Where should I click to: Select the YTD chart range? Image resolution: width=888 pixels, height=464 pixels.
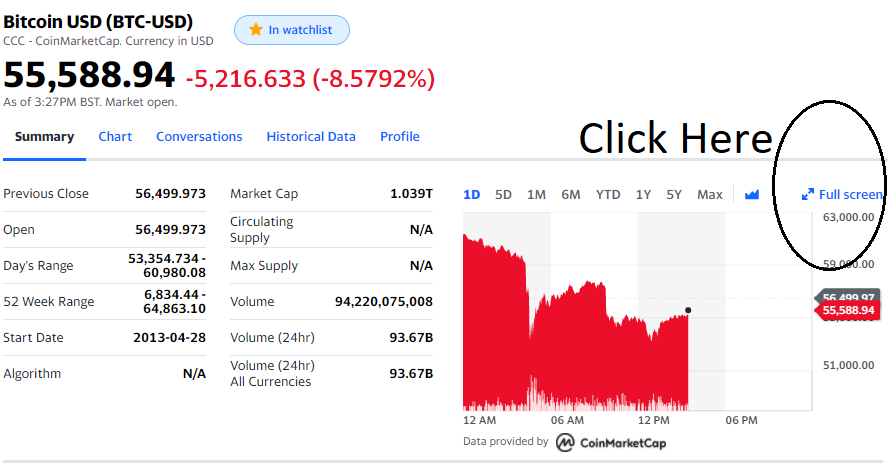(608, 194)
